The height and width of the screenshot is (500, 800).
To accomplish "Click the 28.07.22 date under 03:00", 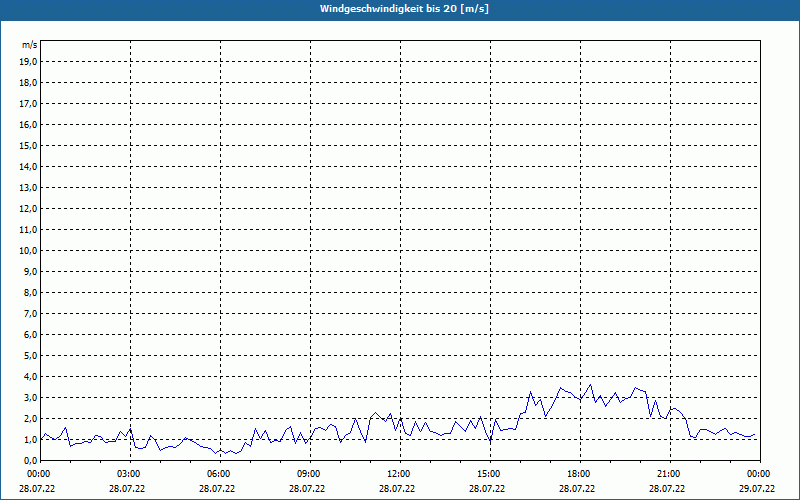I will (x=127, y=489).
